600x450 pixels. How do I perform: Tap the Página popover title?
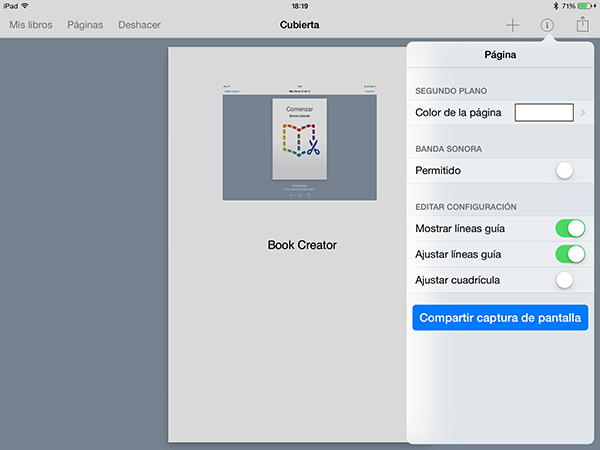point(500,55)
